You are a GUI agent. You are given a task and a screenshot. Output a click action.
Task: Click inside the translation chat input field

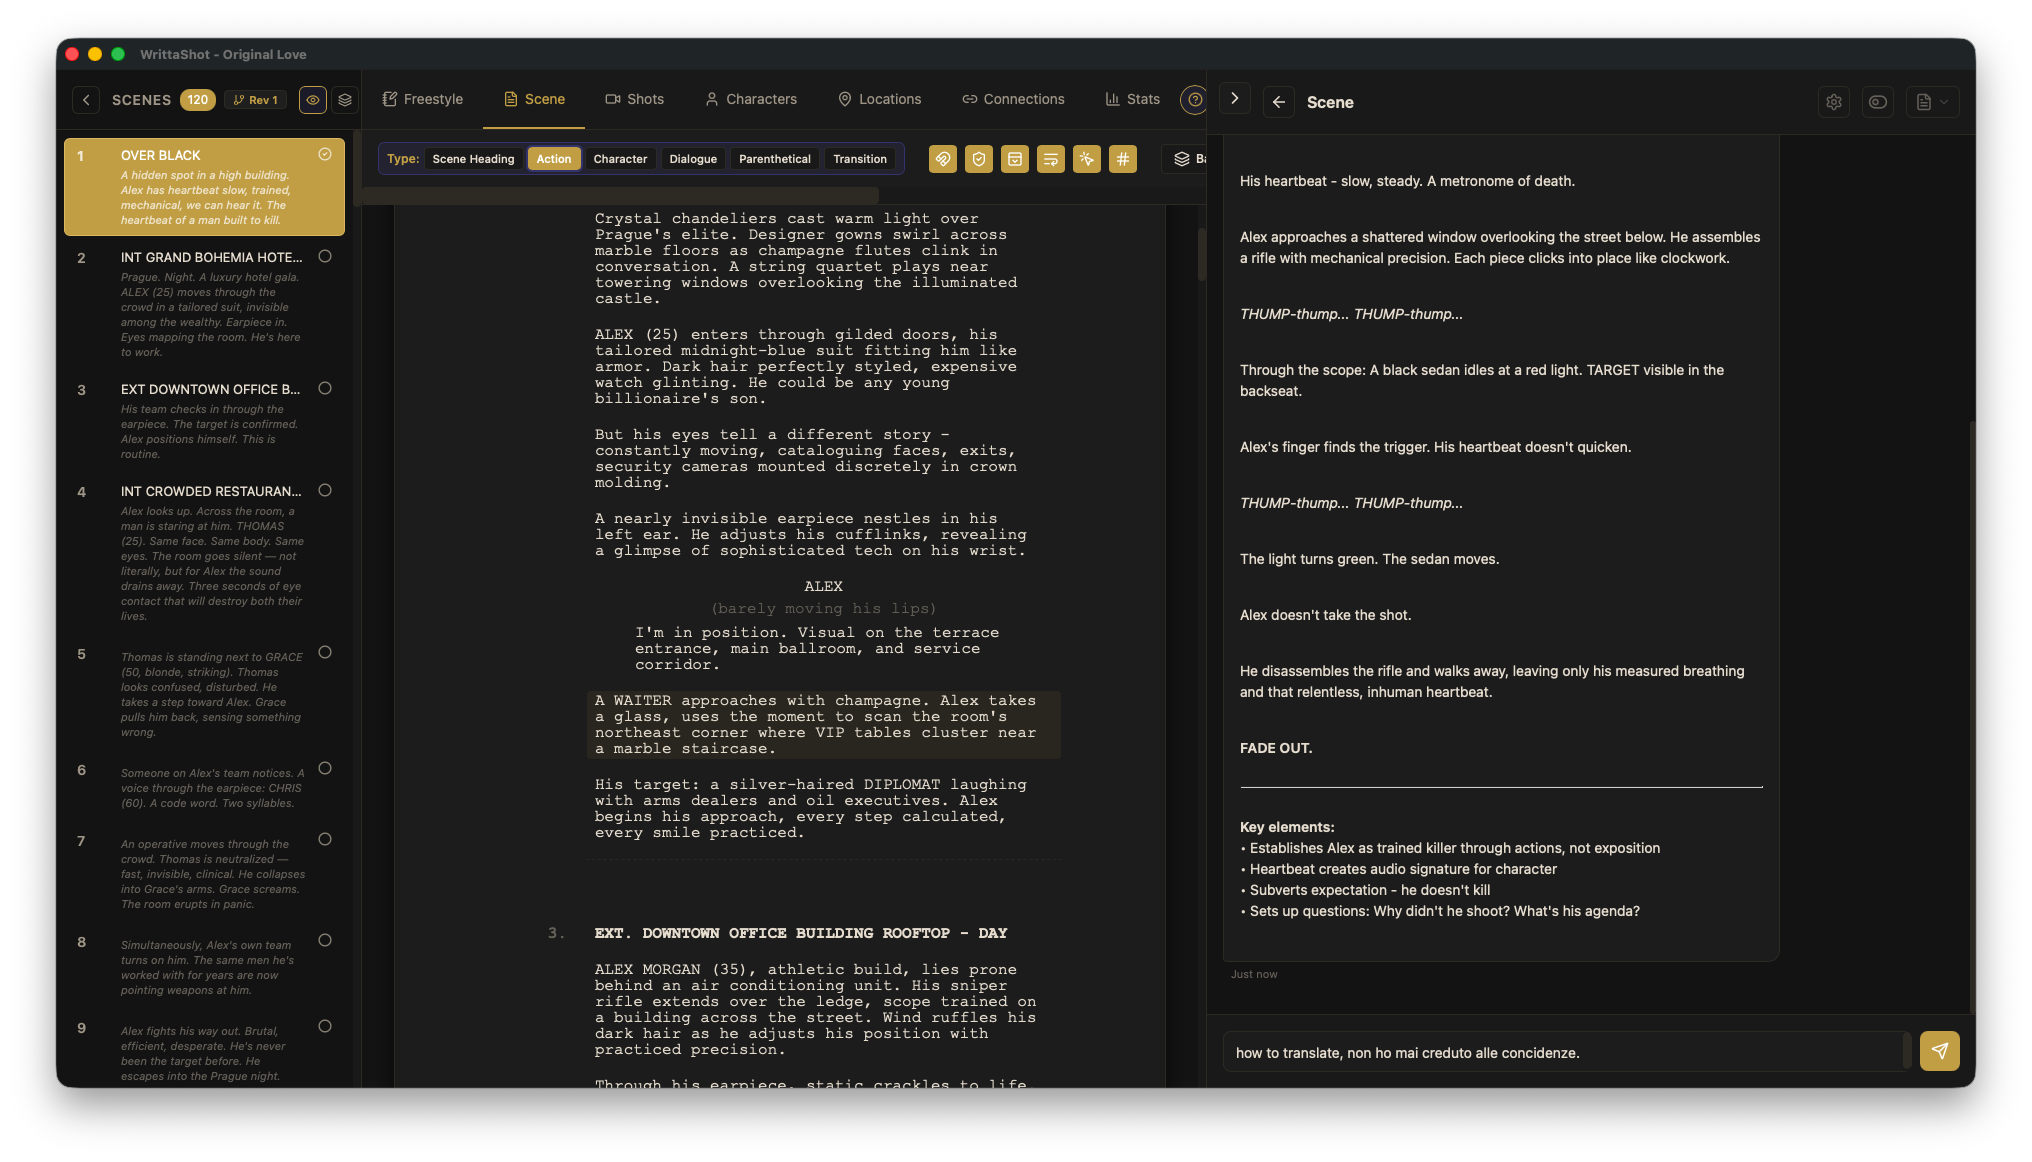pyautogui.click(x=1550, y=1052)
